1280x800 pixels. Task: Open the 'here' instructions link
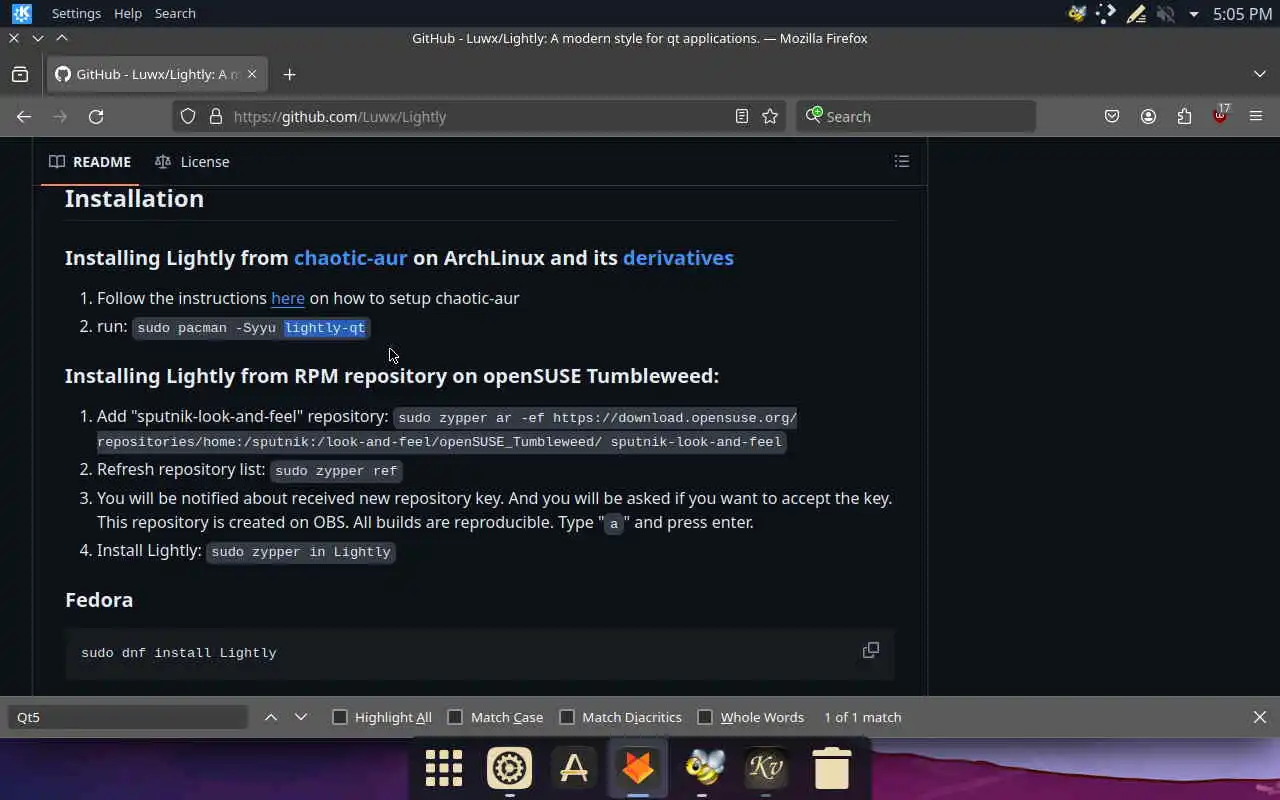pyautogui.click(x=288, y=298)
